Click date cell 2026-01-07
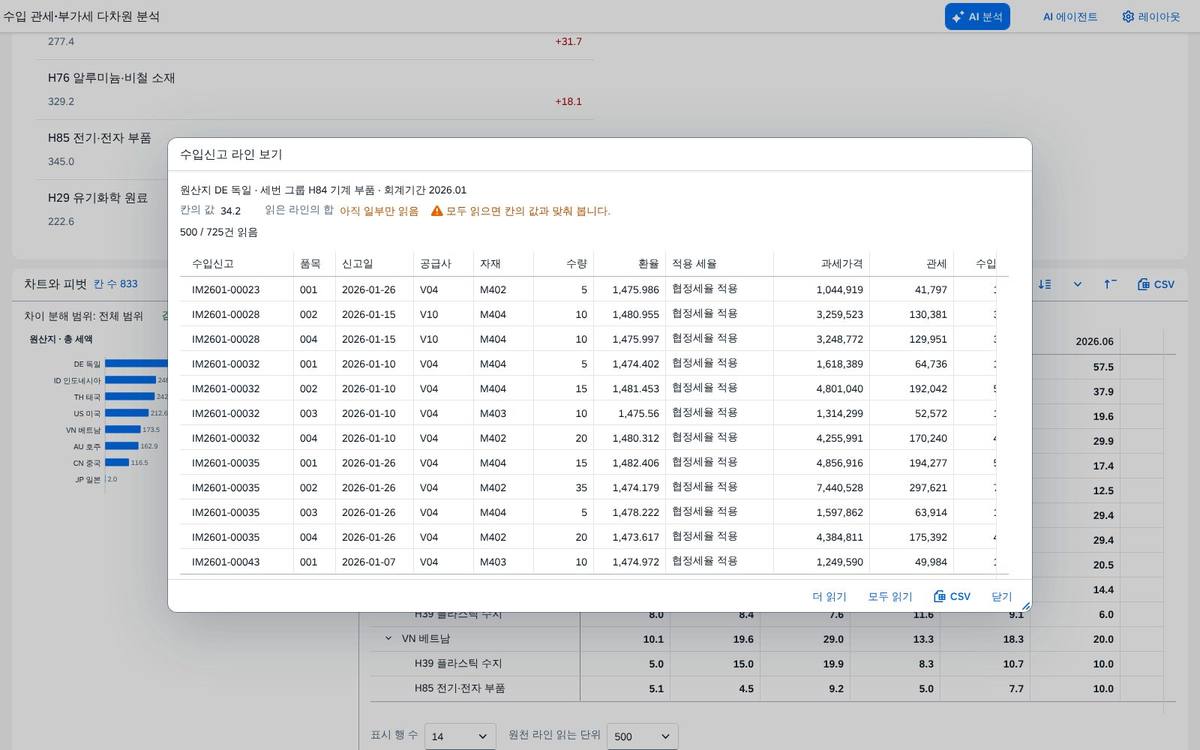Viewport: 1200px width, 750px height. (x=369, y=562)
